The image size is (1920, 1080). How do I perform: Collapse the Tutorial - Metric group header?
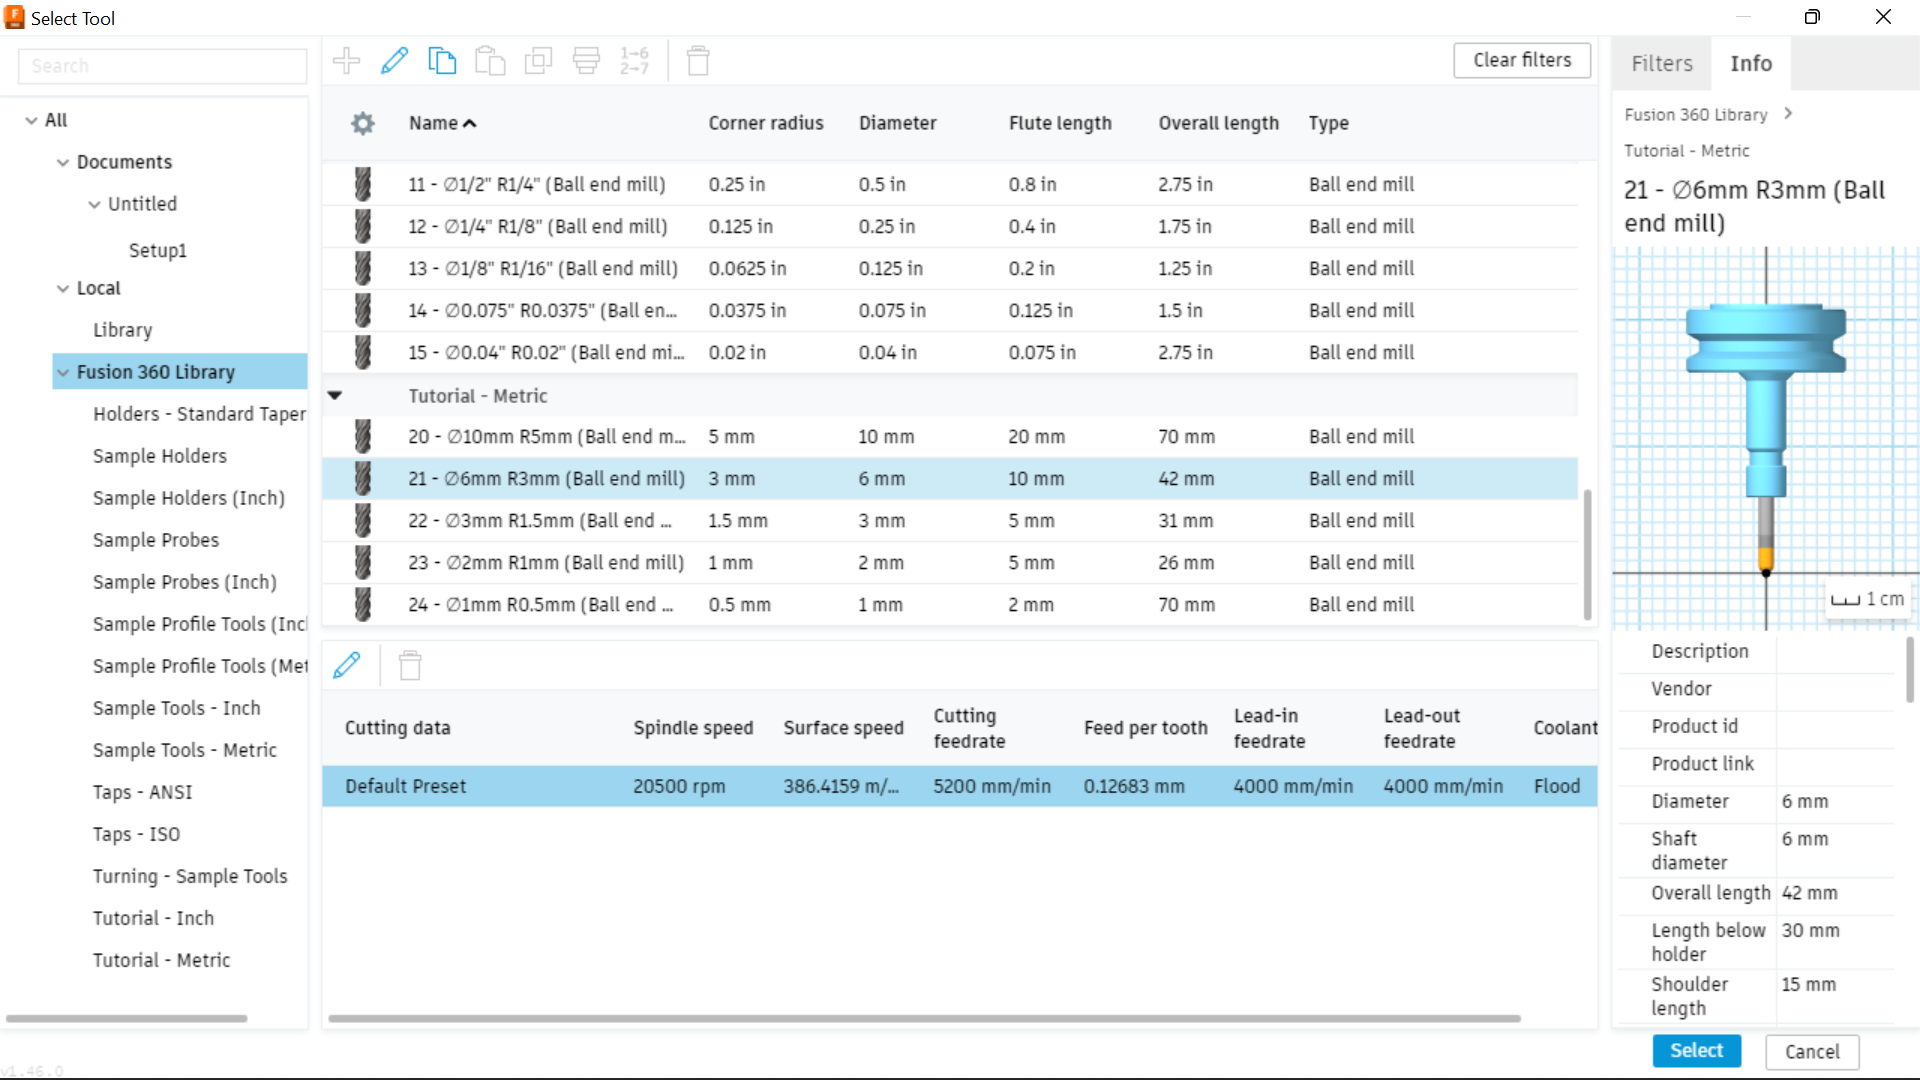334,395
